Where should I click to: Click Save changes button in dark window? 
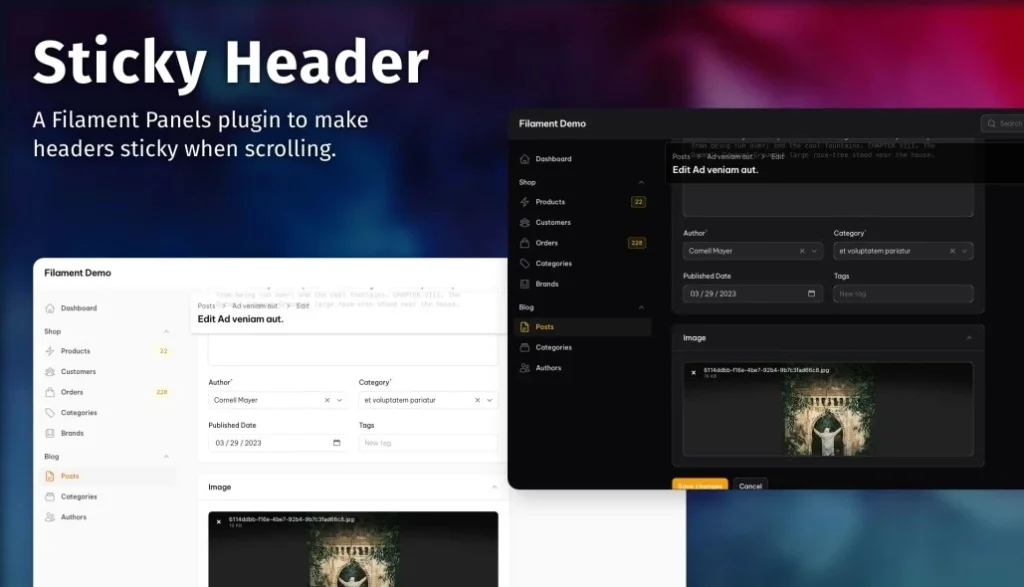700,485
